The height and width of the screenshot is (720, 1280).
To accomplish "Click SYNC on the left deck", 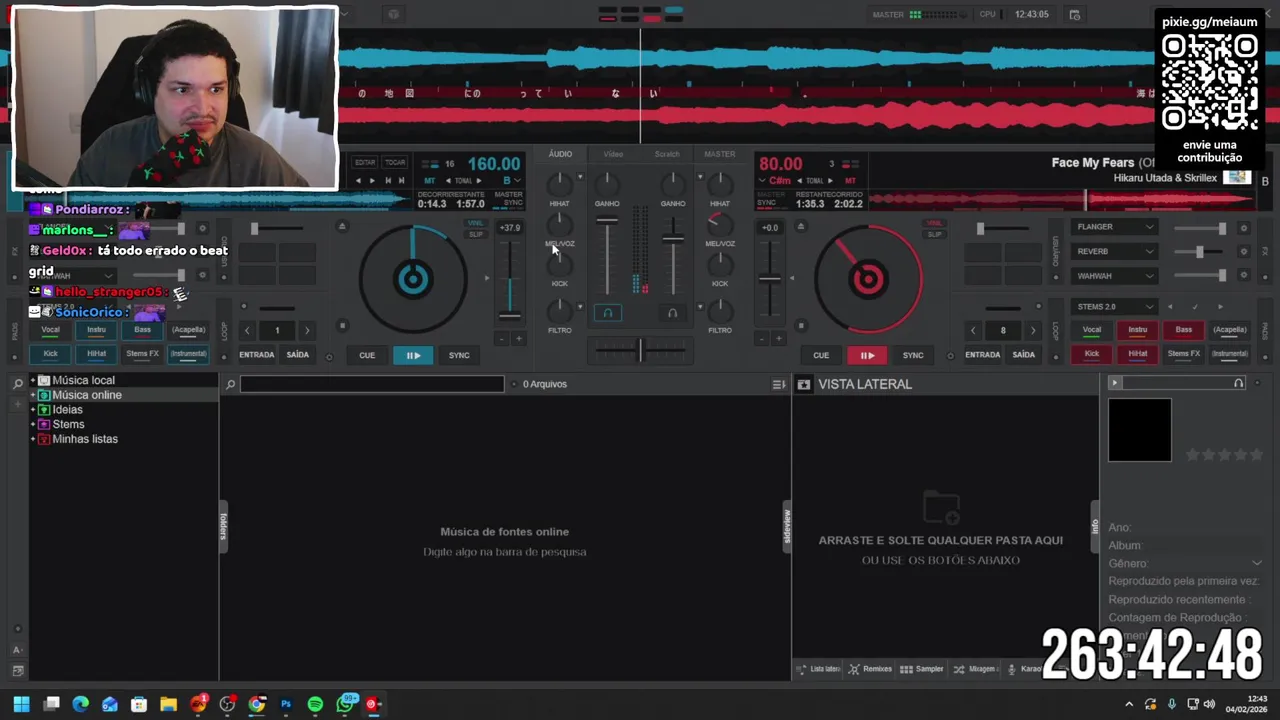I will 459,355.
